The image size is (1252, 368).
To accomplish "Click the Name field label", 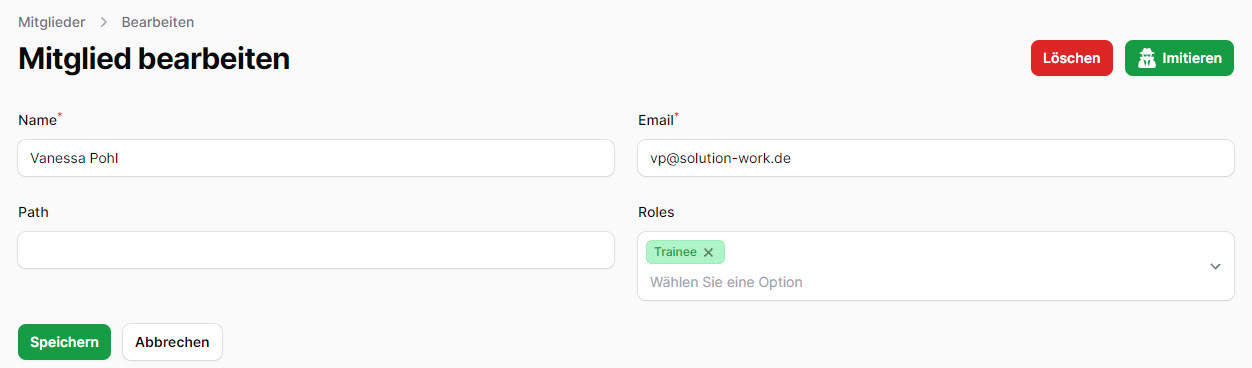I will [37, 120].
